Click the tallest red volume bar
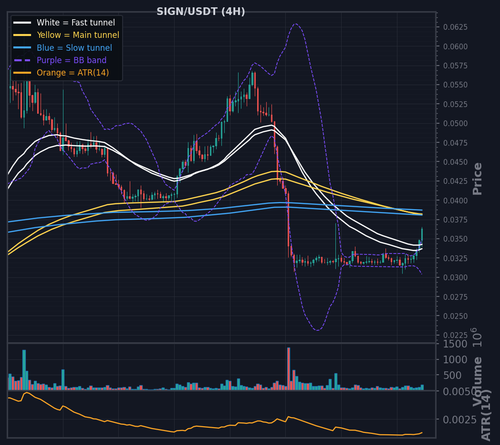500x445 pixels. [x=289, y=369]
